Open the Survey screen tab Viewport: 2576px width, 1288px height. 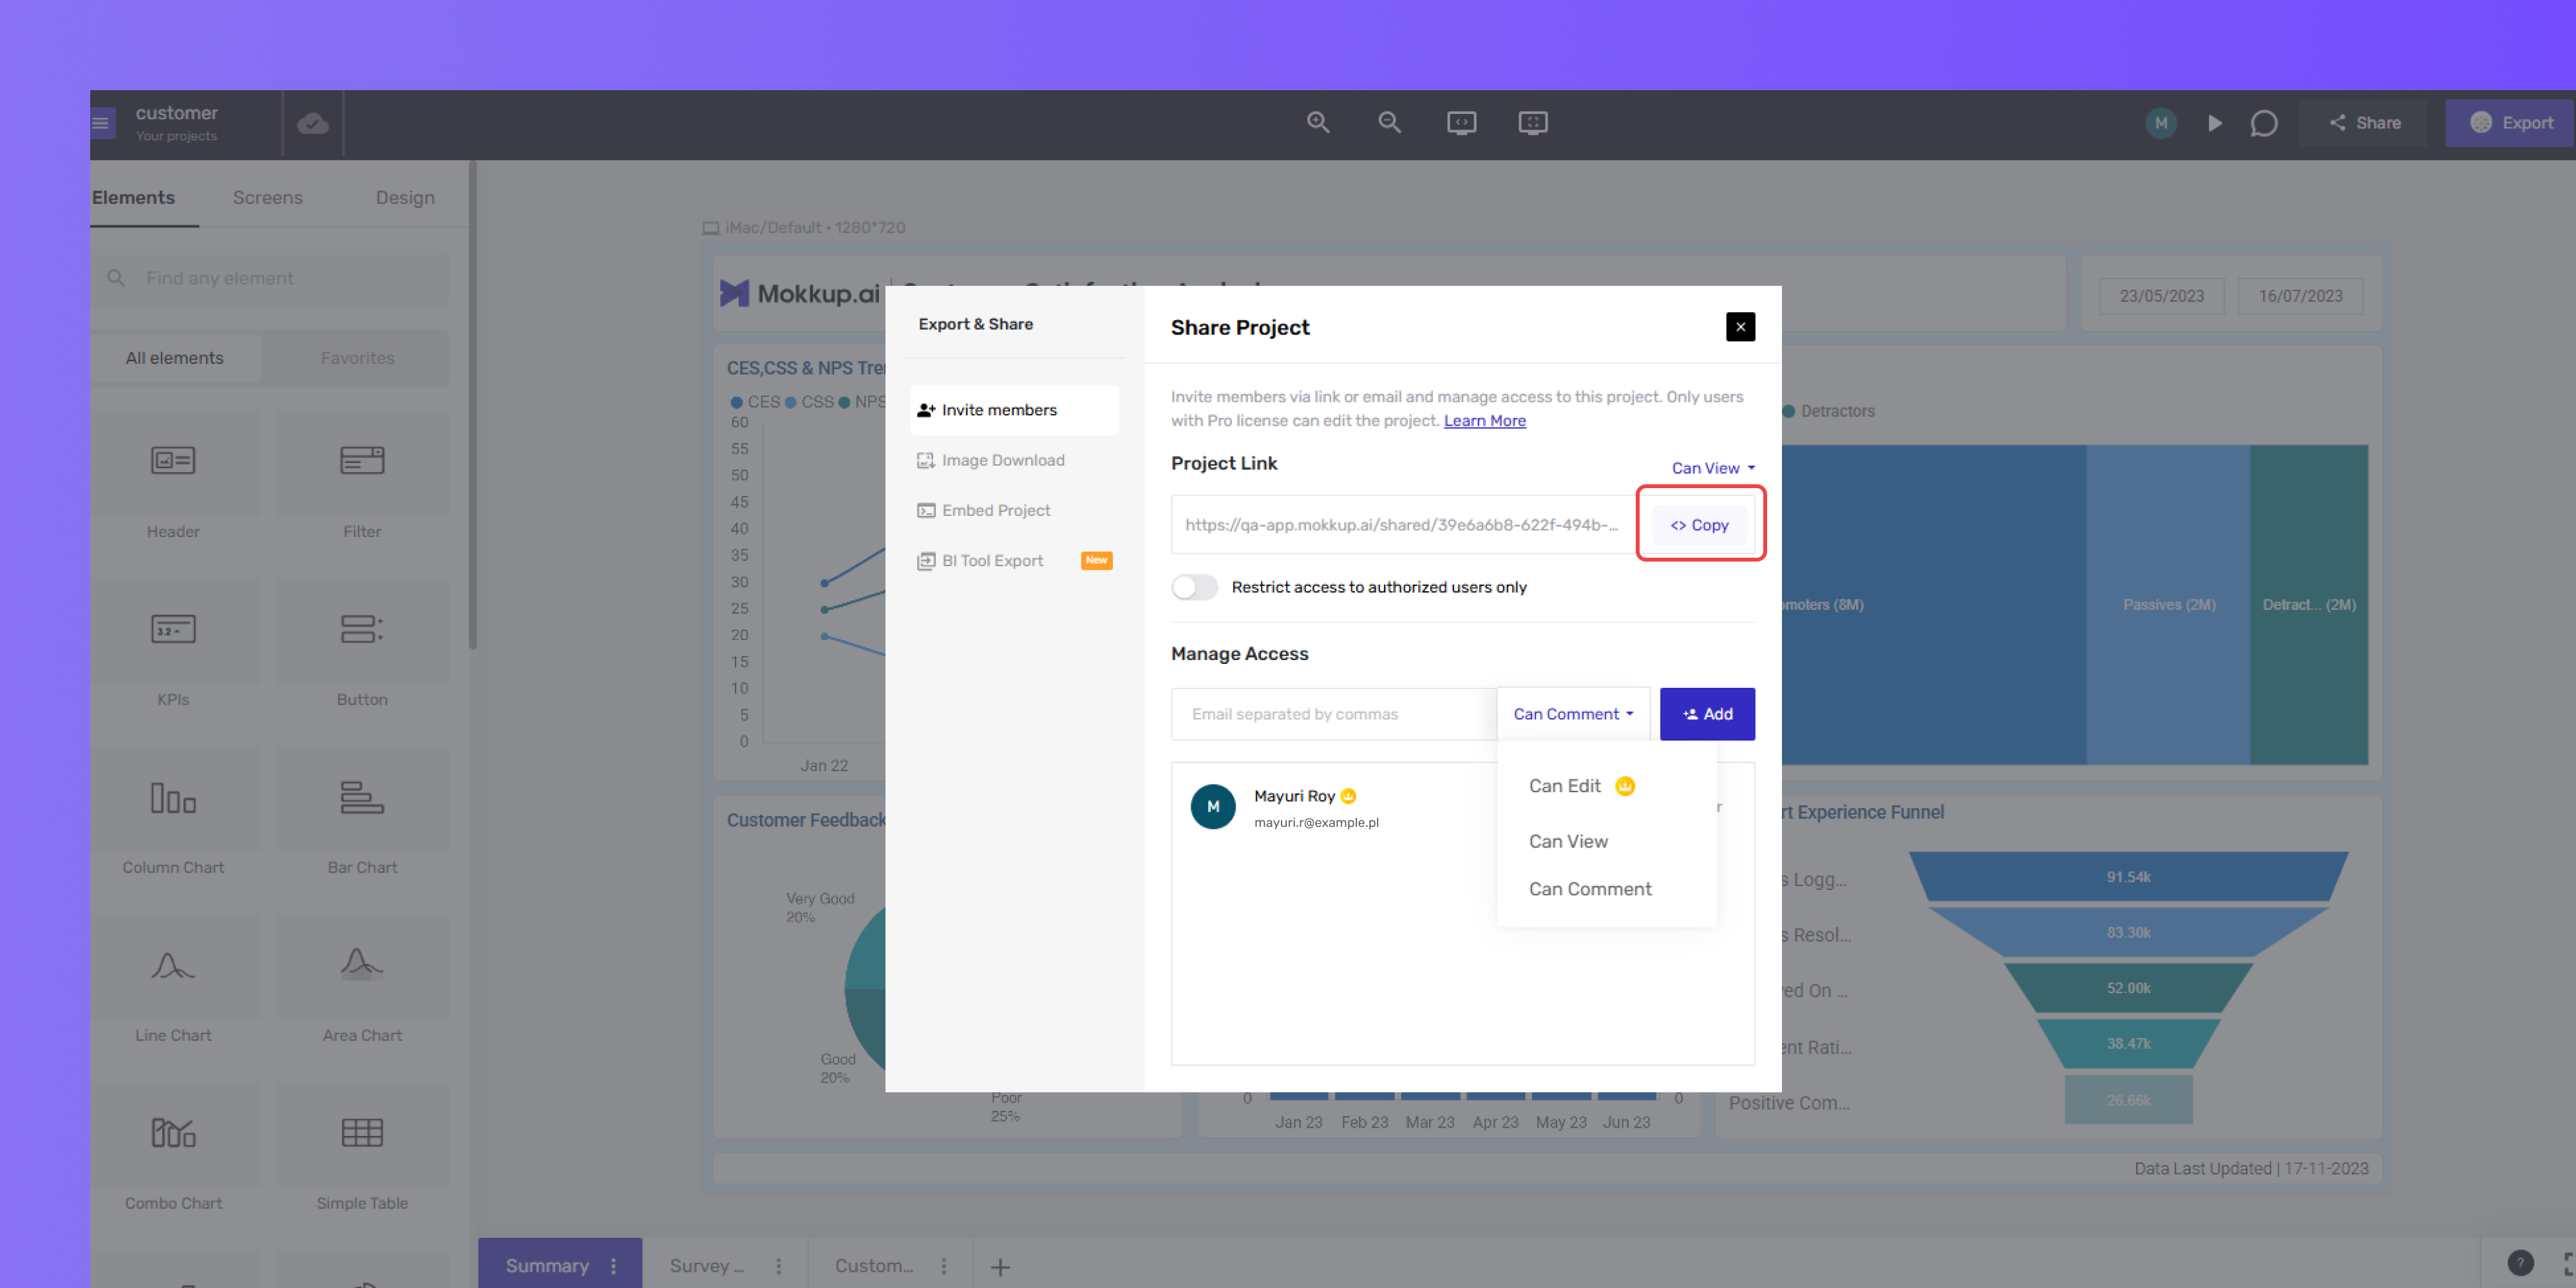tap(706, 1266)
